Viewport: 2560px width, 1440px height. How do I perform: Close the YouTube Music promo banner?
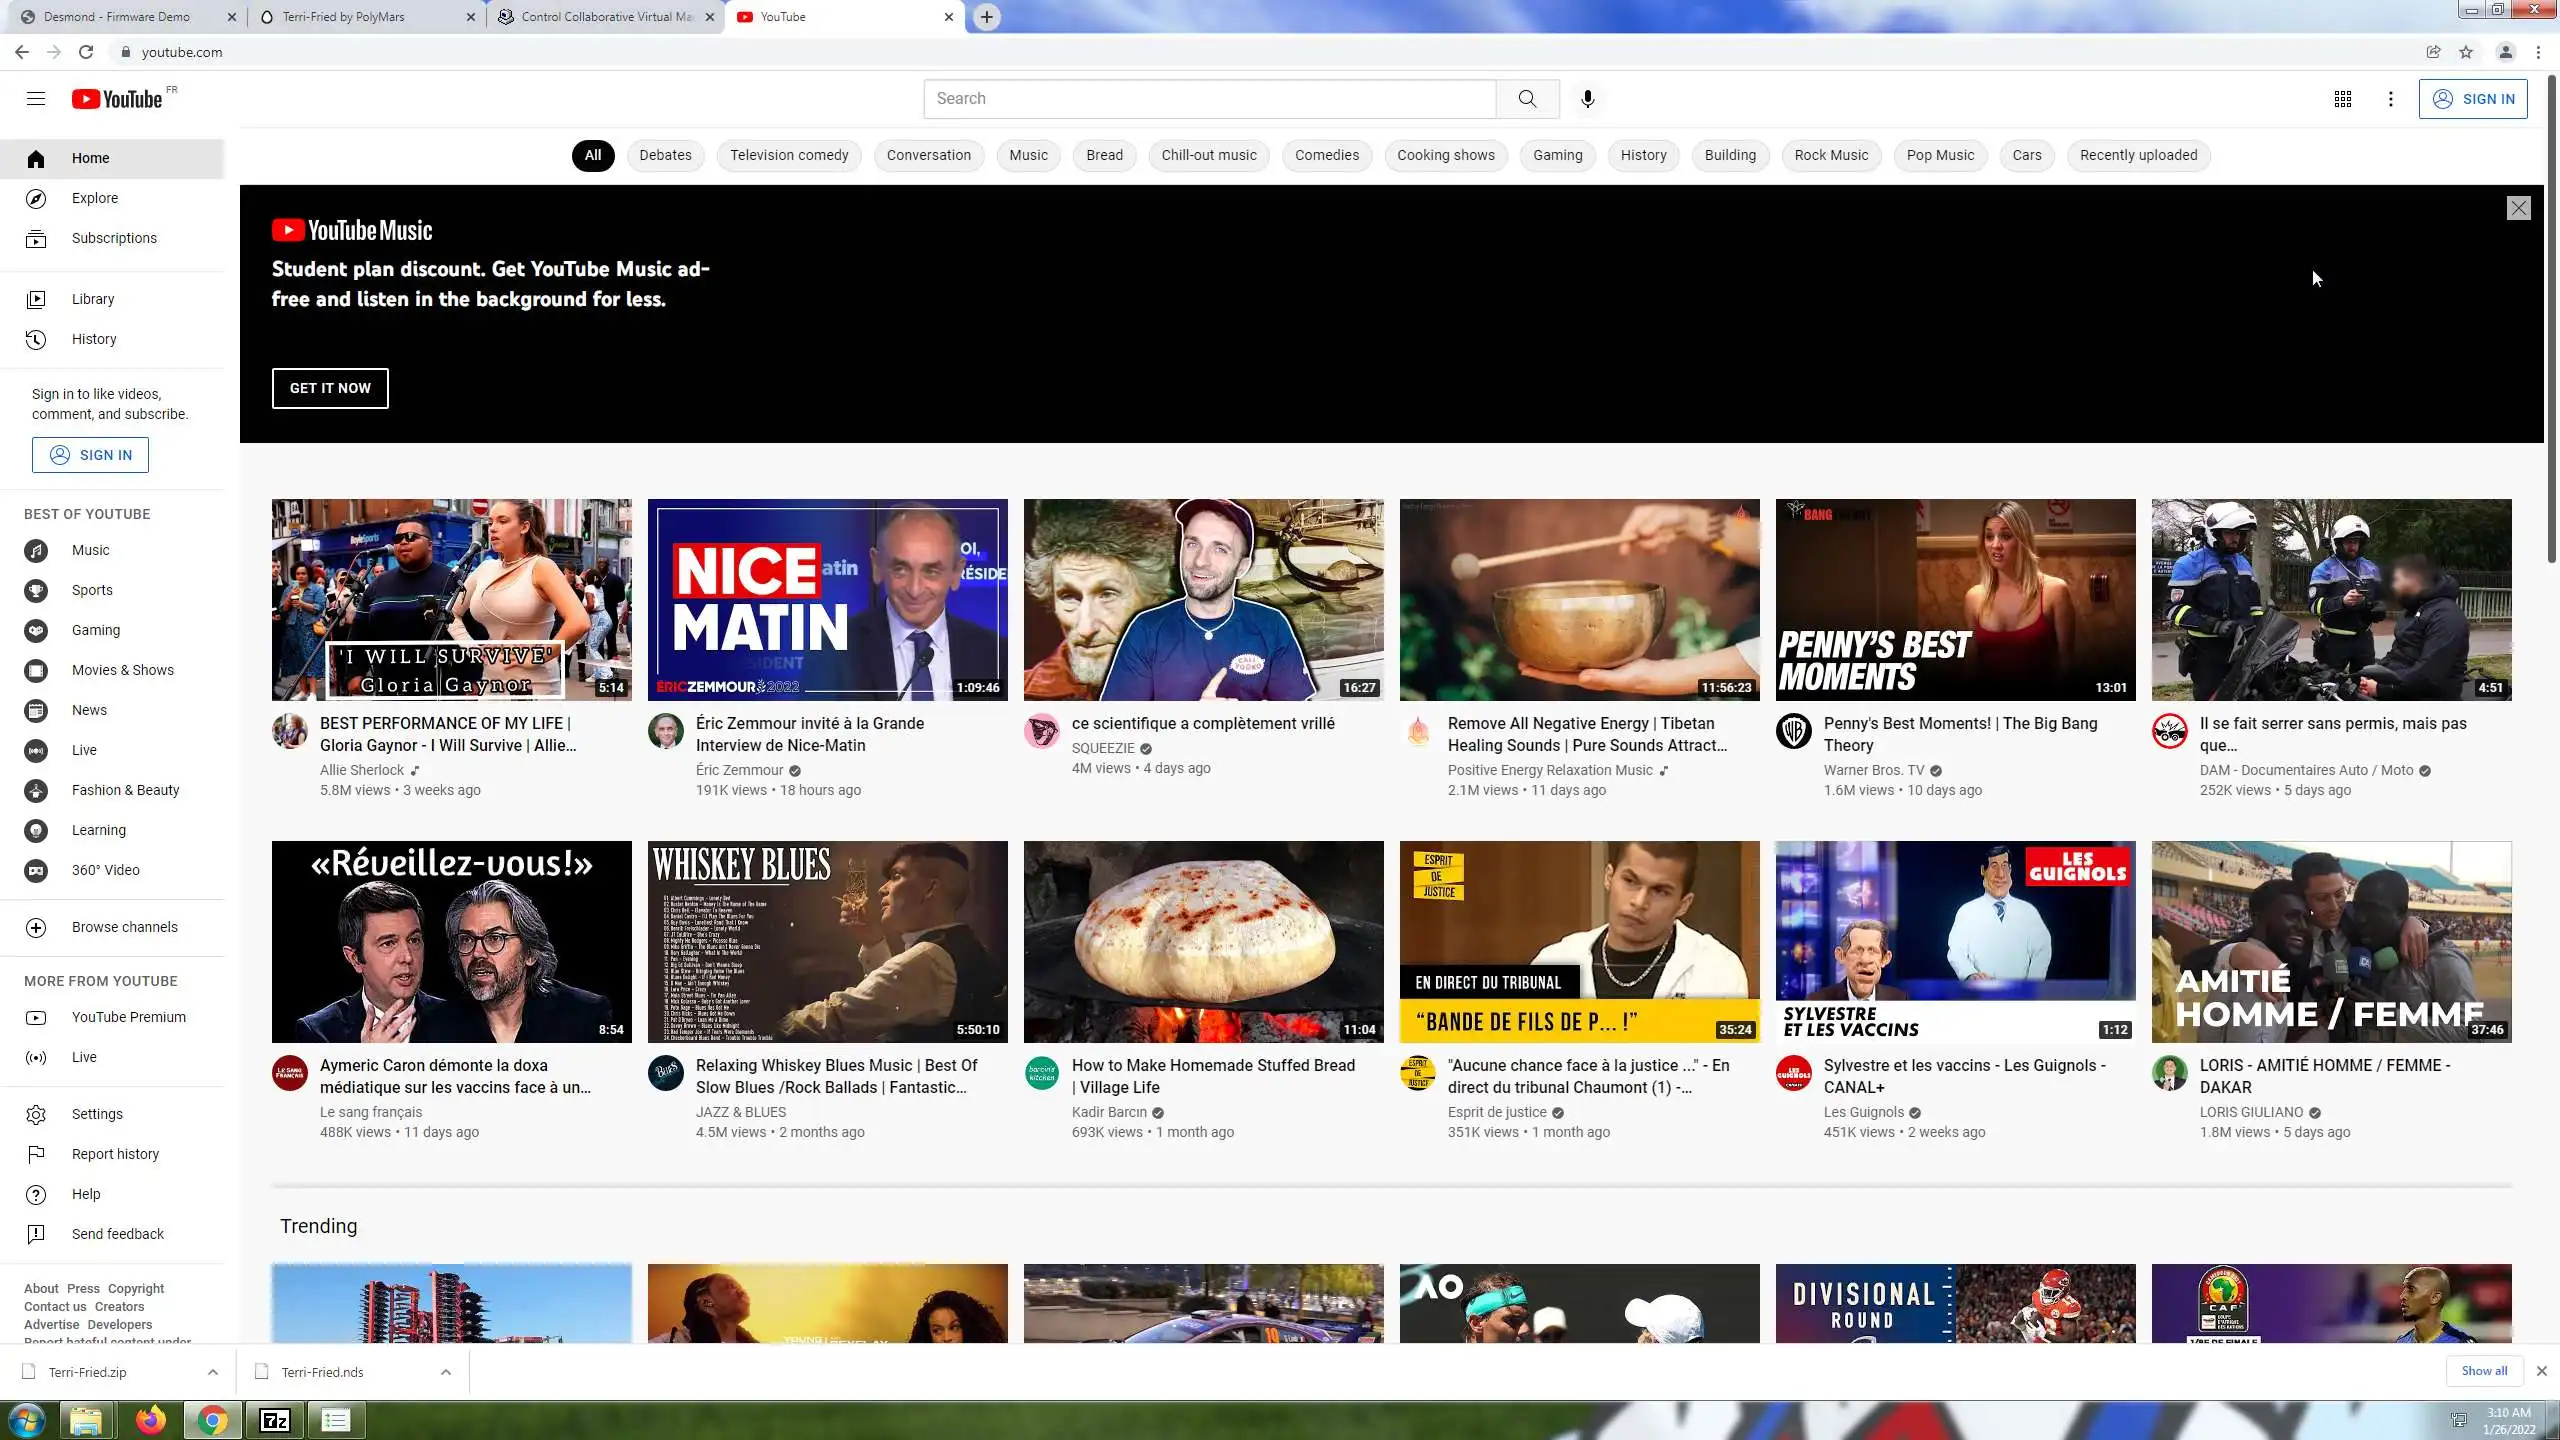[x=2518, y=208]
